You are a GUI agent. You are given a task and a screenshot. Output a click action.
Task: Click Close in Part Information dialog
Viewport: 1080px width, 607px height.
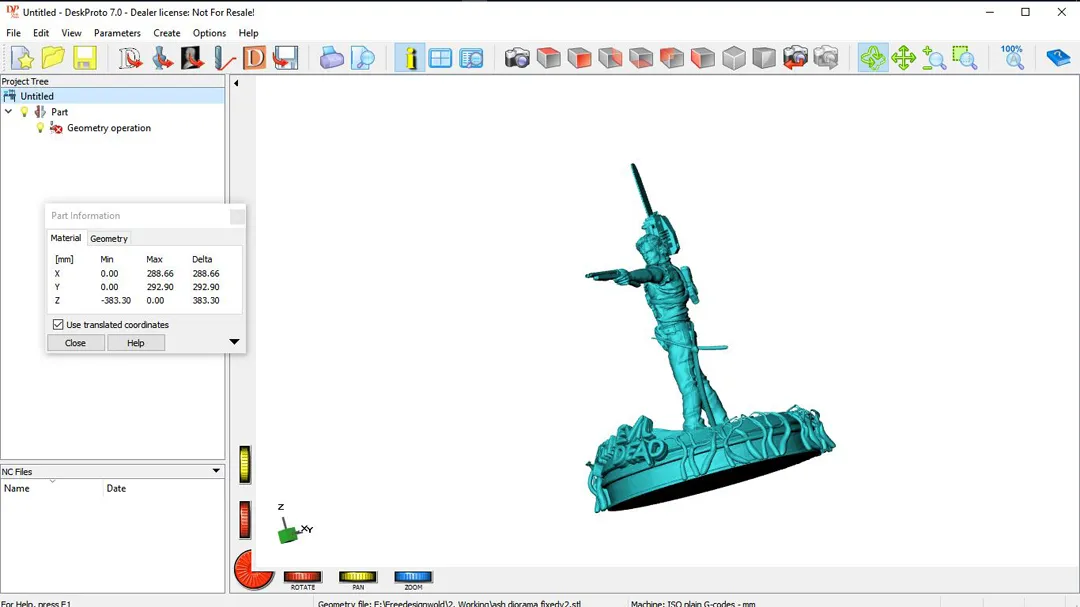pos(75,342)
